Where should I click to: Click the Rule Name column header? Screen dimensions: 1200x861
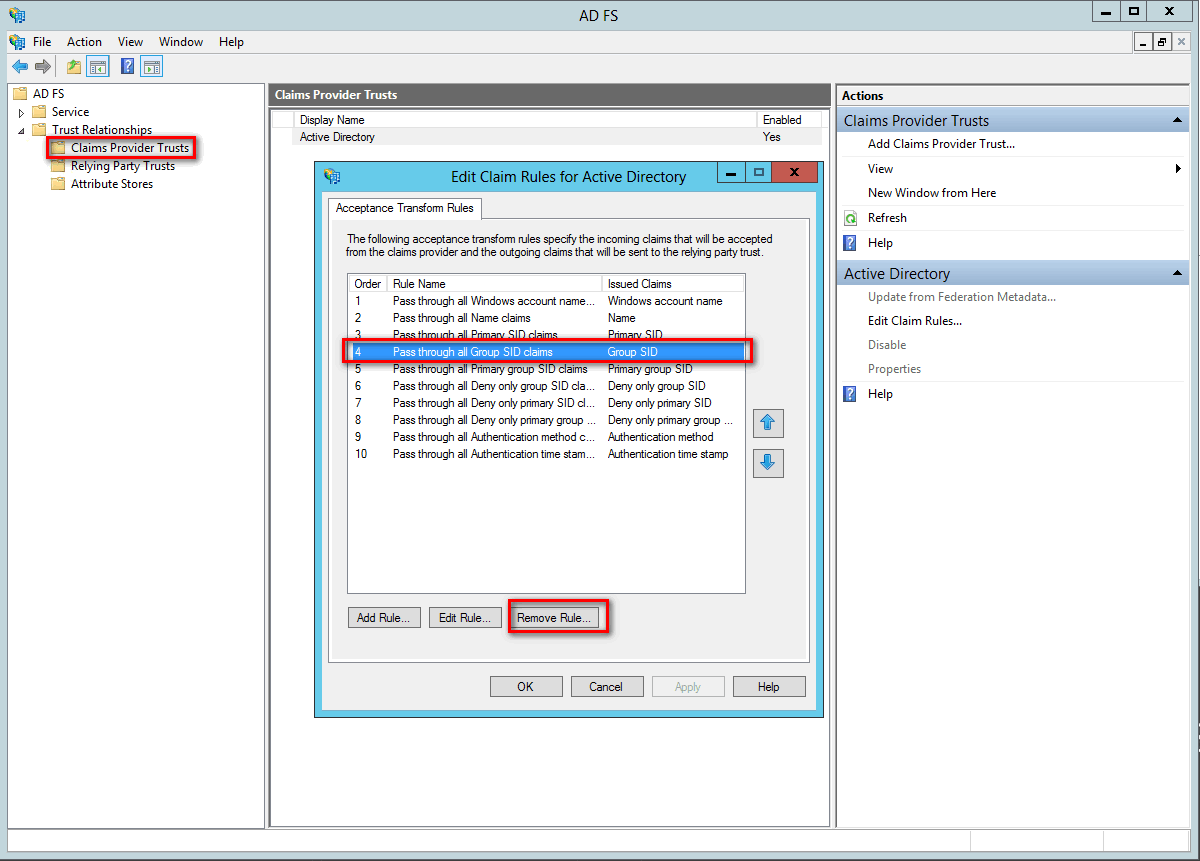[494, 284]
